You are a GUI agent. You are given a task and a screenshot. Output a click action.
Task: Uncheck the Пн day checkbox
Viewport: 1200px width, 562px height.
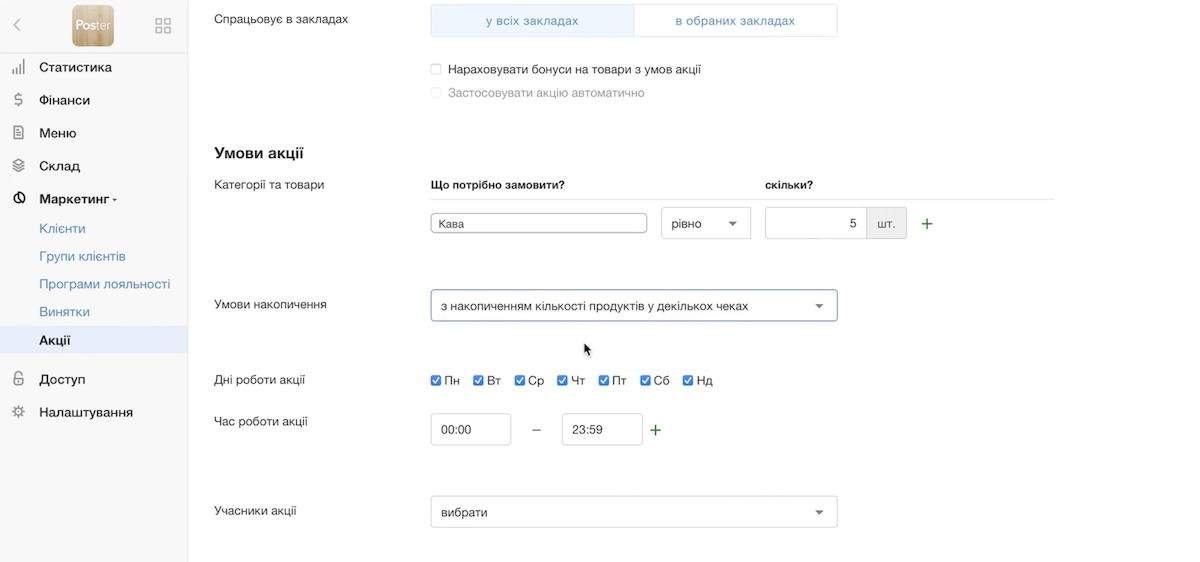click(436, 381)
